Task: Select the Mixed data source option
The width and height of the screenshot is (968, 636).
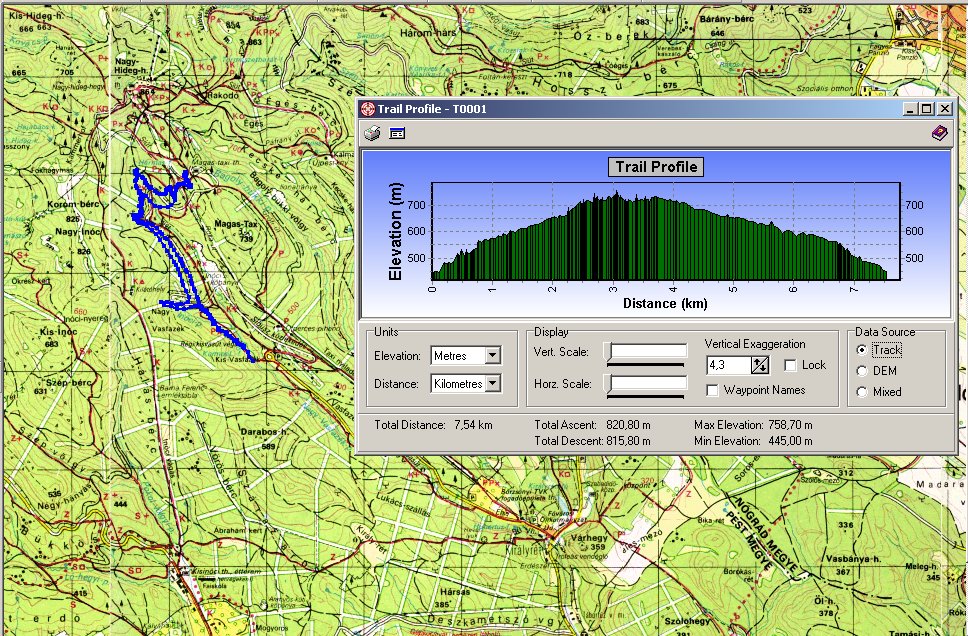Action: (862, 392)
